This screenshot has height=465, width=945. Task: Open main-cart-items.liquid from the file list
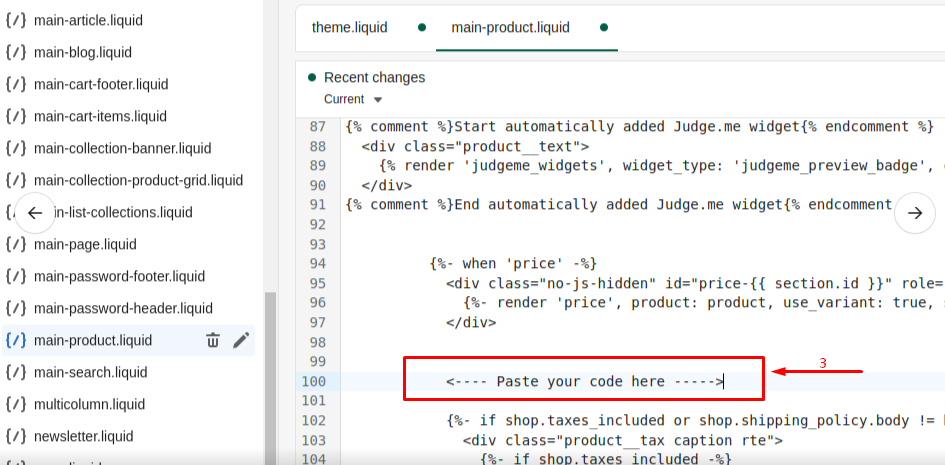pyautogui.click(x=101, y=116)
